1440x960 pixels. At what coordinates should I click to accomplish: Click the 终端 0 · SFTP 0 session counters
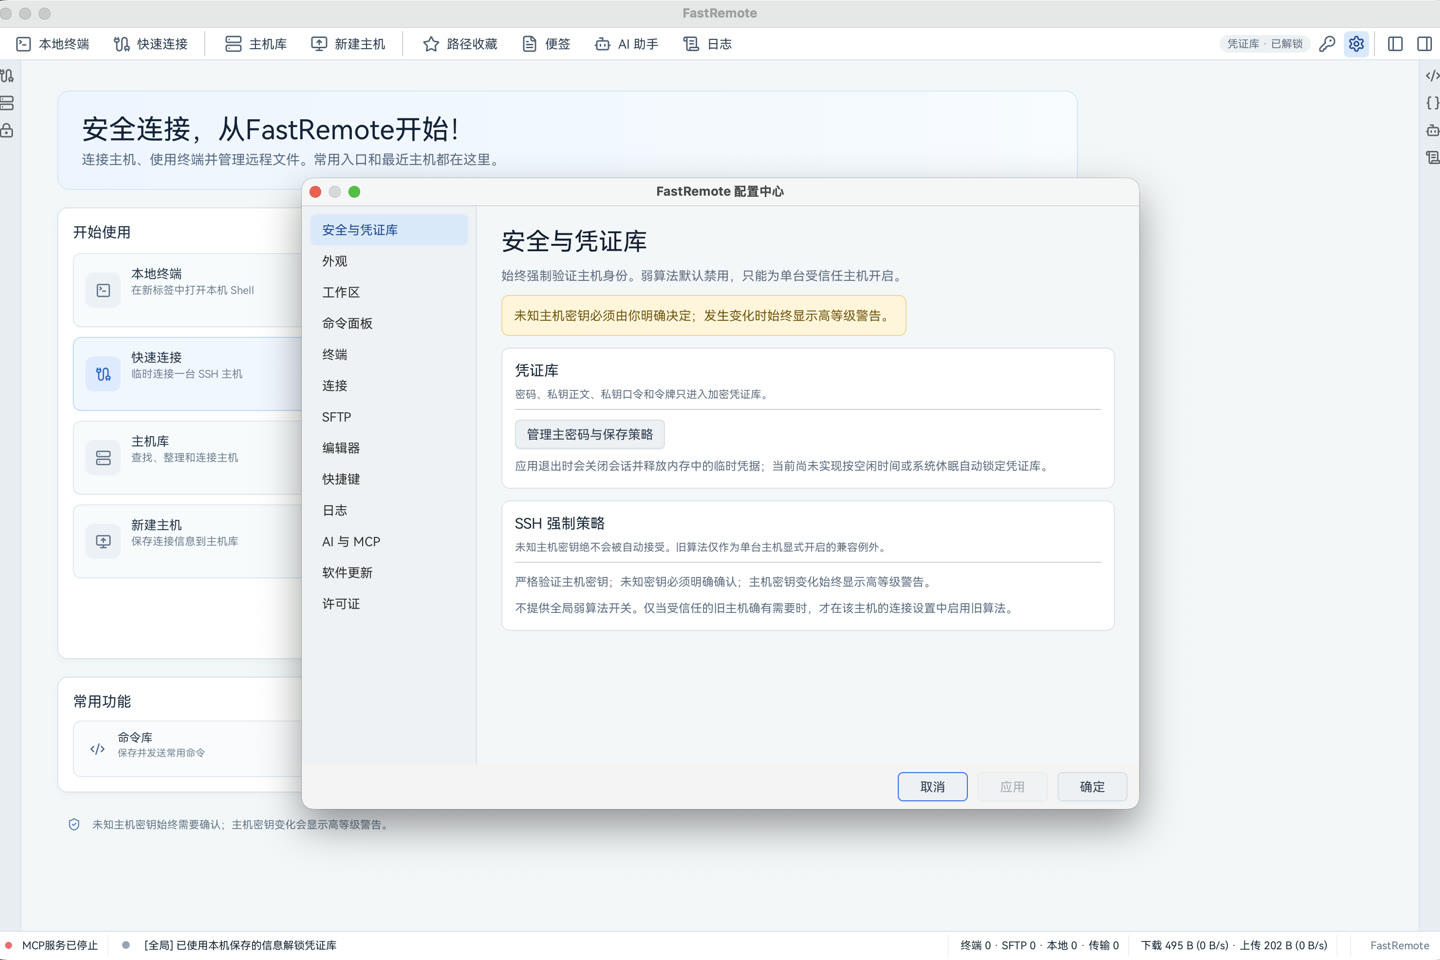(x=1040, y=945)
